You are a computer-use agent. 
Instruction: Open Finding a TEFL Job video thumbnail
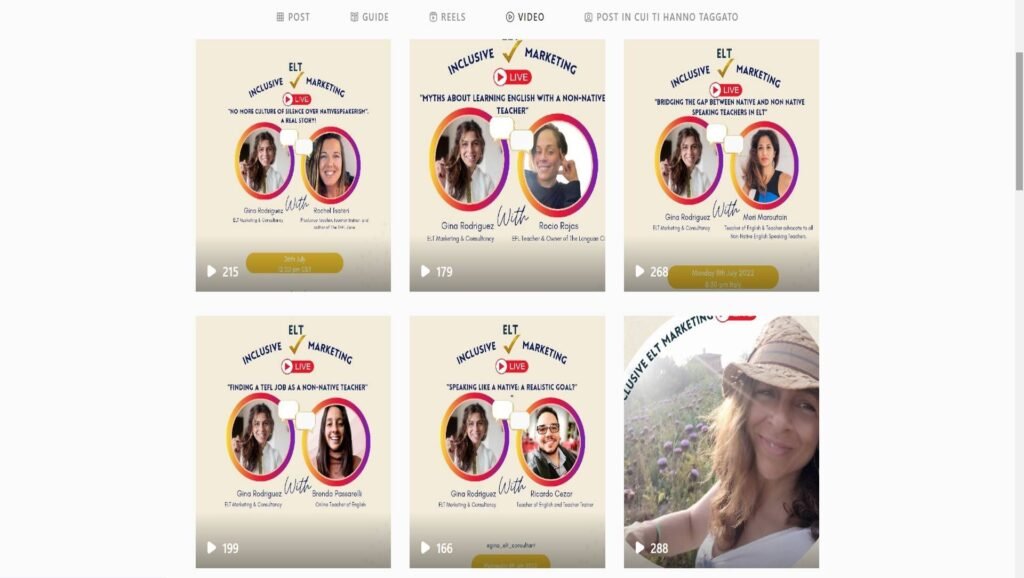pyautogui.click(x=293, y=442)
